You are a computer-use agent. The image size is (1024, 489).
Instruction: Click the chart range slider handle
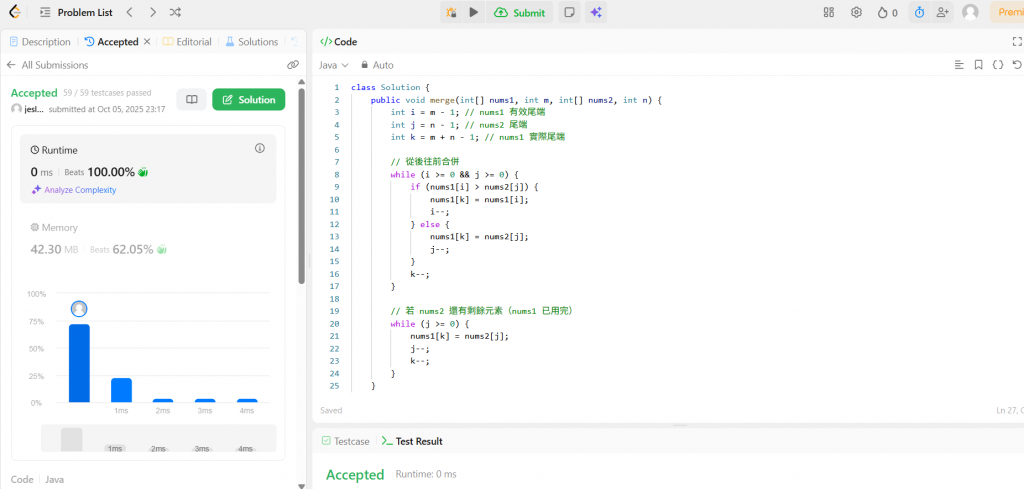(72, 439)
